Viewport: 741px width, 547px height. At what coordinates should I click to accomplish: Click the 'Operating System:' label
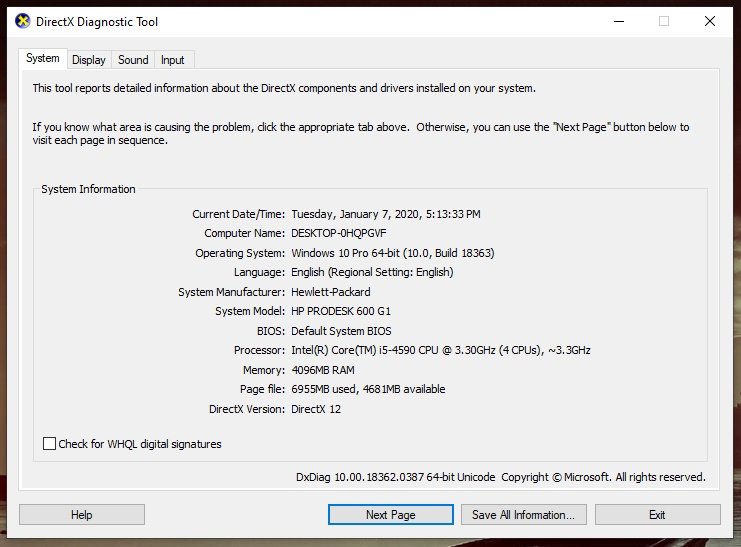click(240, 253)
